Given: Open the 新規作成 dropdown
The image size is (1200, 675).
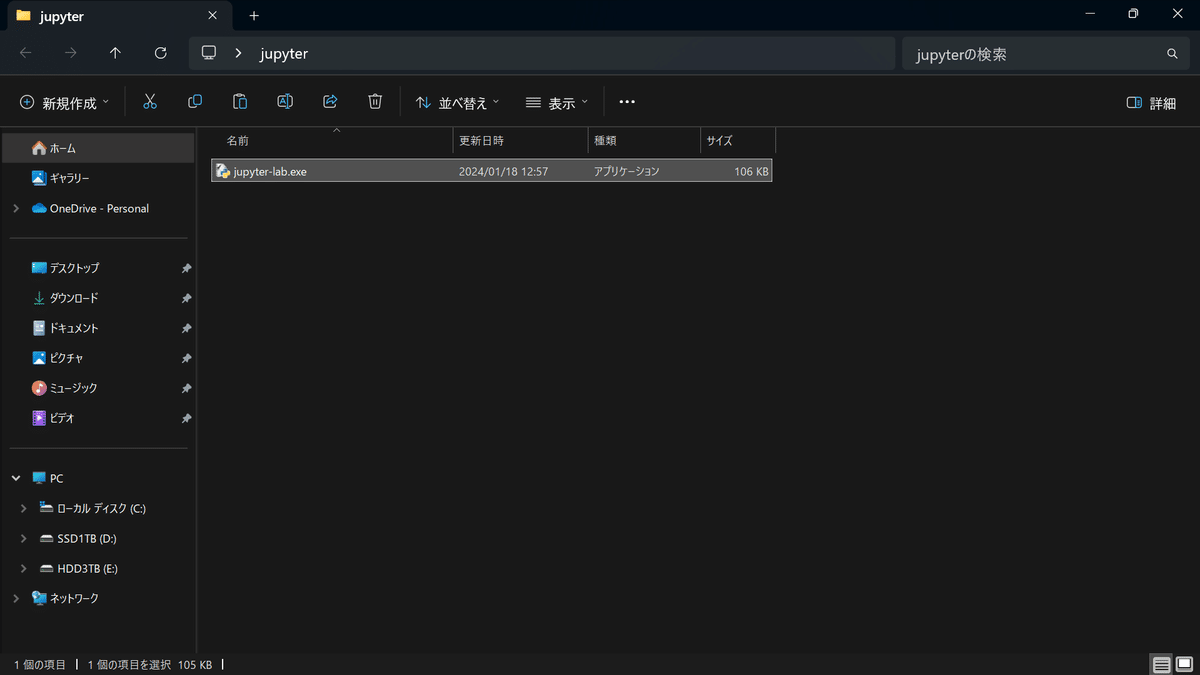Looking at the screenshot, I should coord(64,103).
